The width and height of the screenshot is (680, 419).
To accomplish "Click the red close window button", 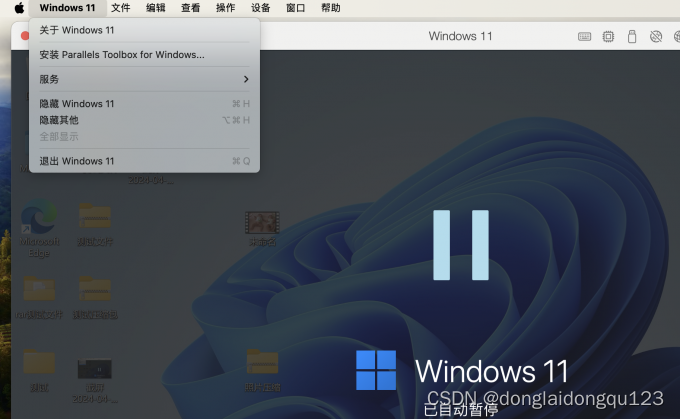I will click(25, 36).
